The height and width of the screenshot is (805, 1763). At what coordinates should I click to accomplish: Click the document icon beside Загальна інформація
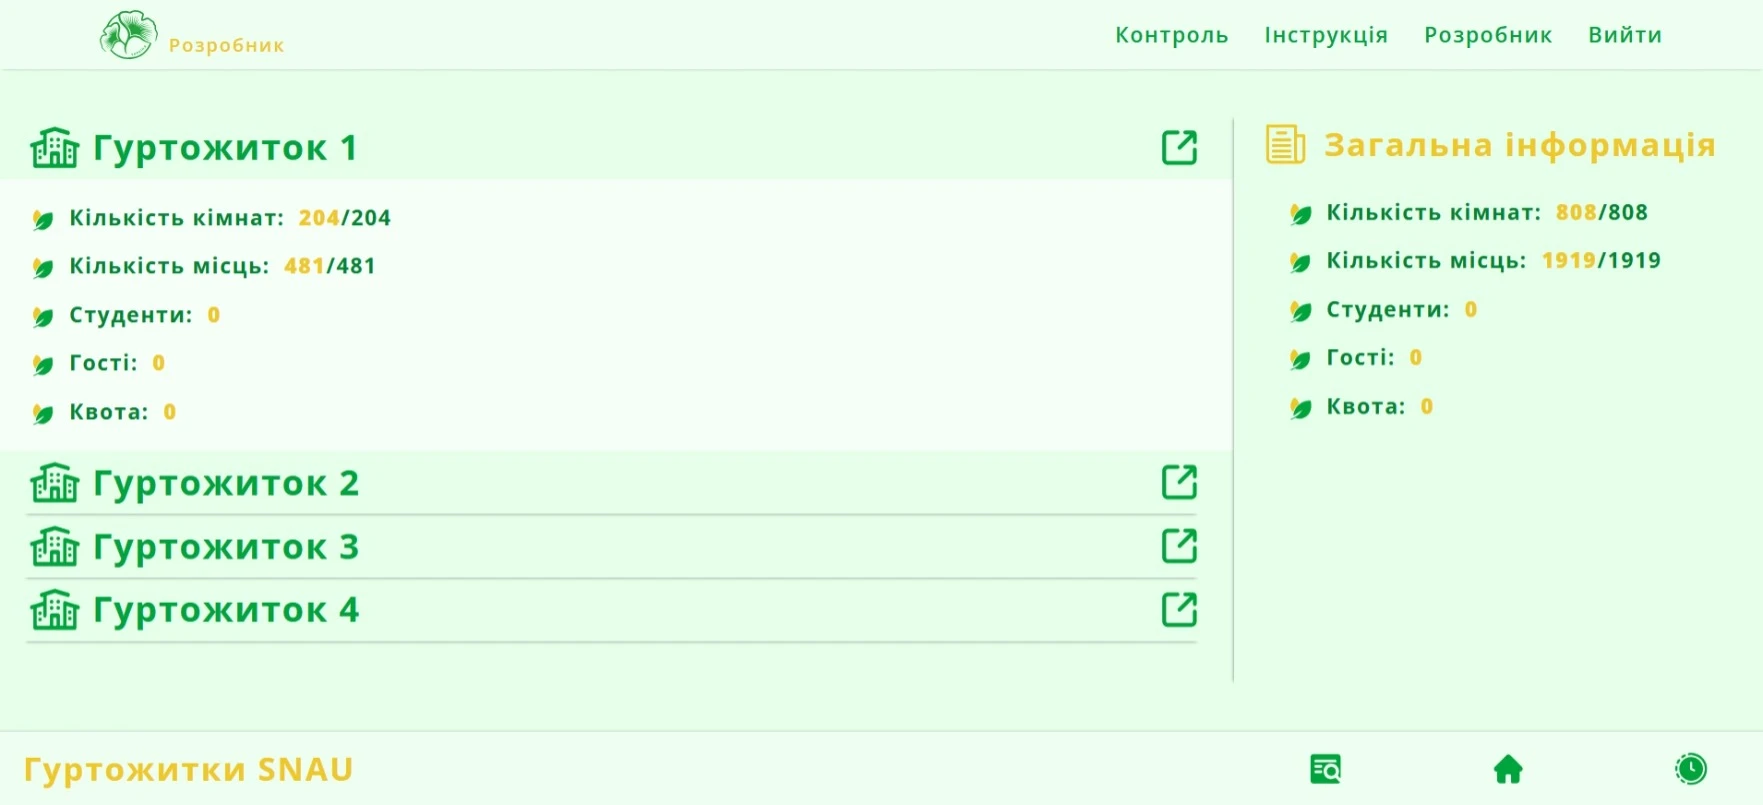pyautogui.click(x=1285, y=144)
